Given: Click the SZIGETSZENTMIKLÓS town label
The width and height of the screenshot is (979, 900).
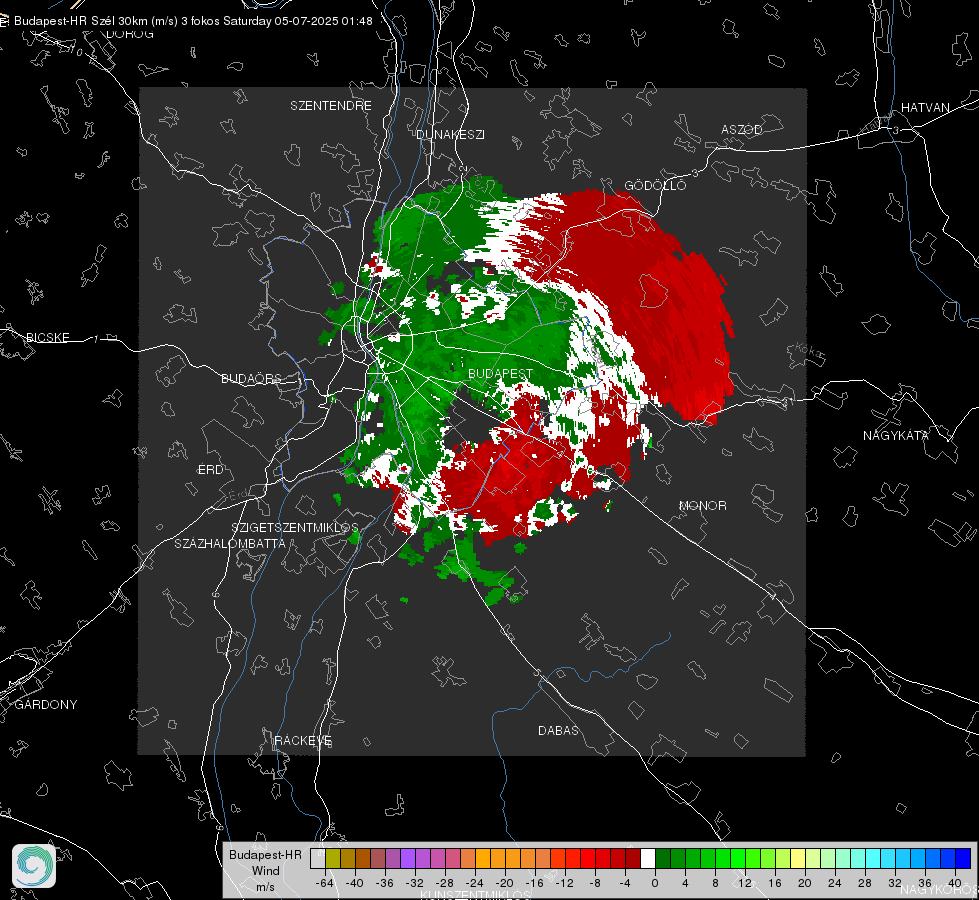Looking at the screenshot, I should 295,528.
